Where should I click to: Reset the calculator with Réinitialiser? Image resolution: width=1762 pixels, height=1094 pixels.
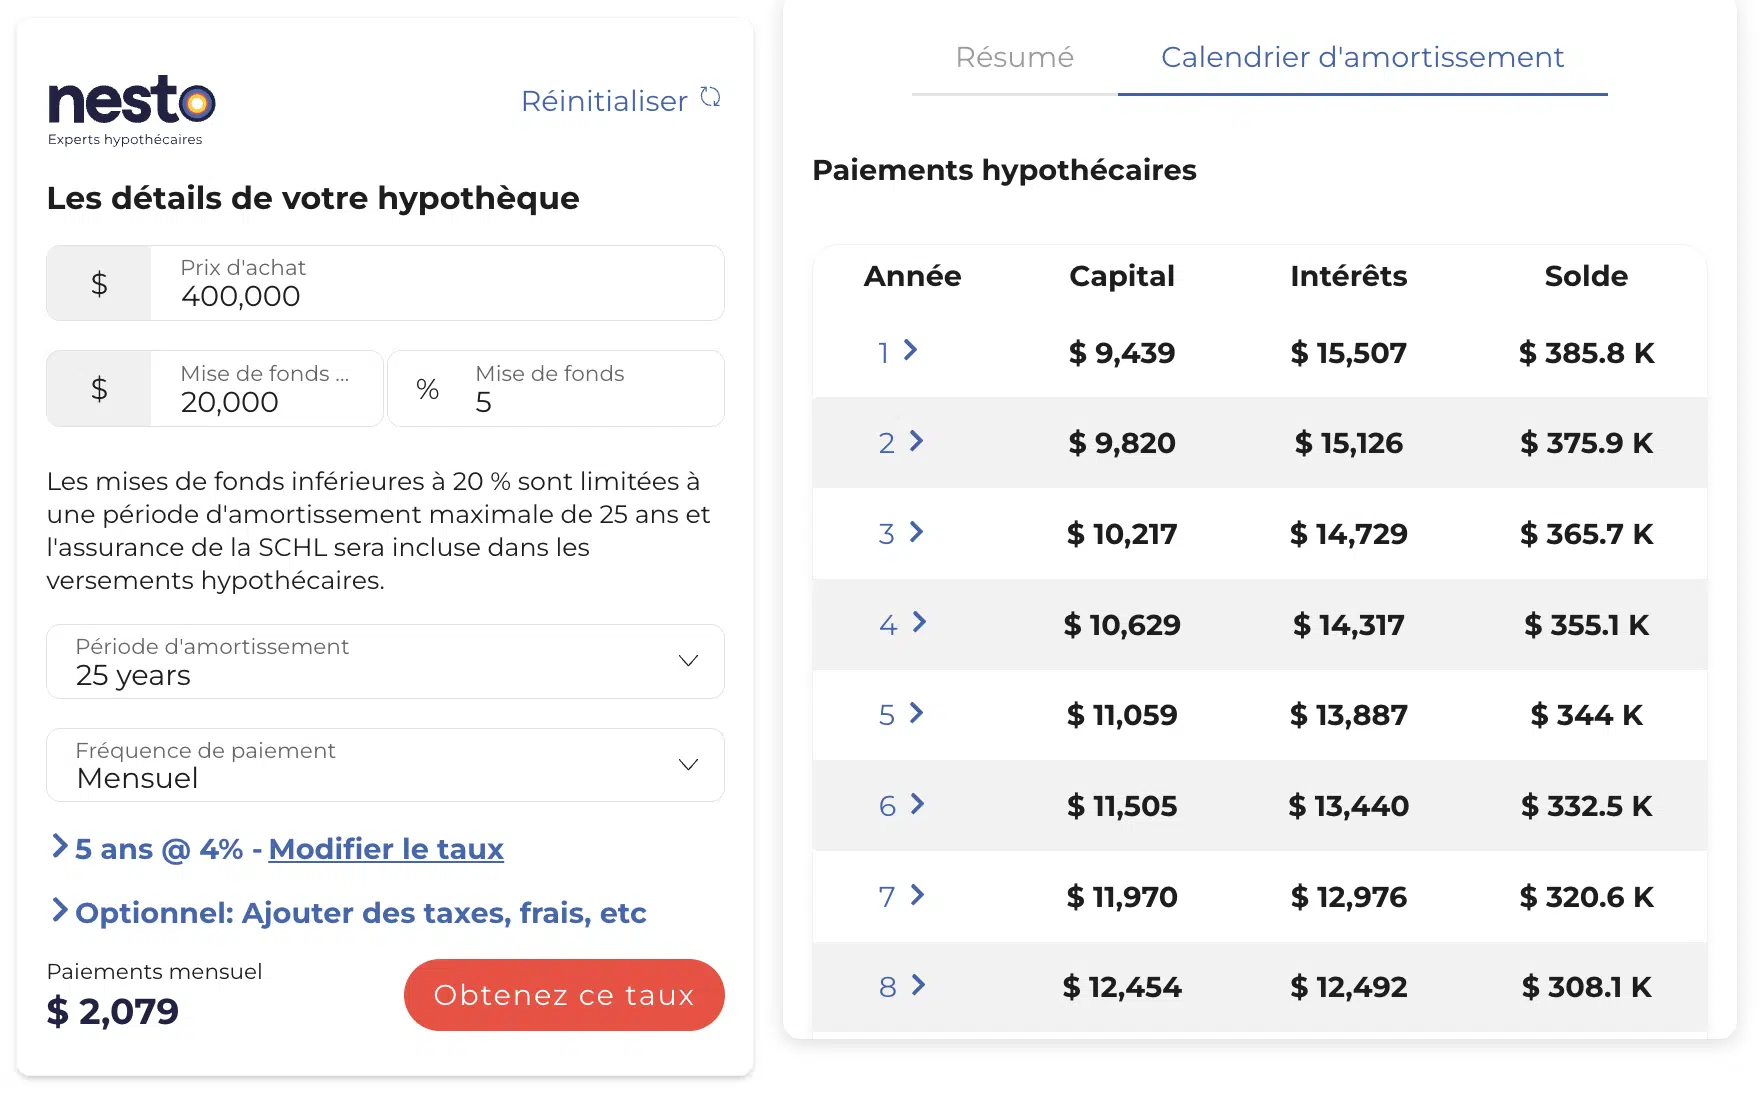(604, 101)
